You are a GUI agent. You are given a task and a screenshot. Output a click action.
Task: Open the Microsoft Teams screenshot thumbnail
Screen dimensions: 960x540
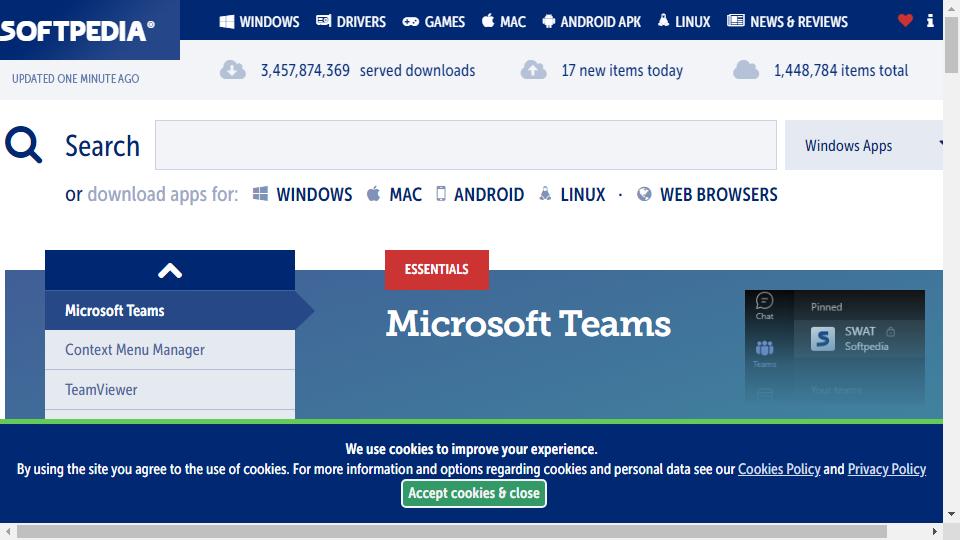point(834,347)
